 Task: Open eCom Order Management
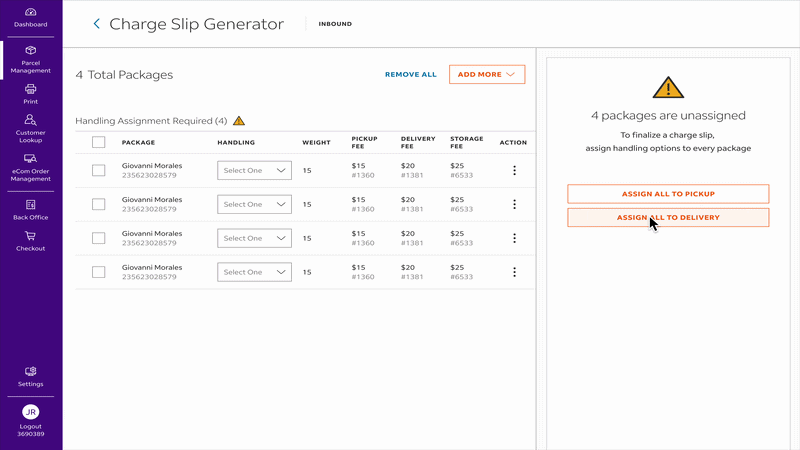coord(30,159)
